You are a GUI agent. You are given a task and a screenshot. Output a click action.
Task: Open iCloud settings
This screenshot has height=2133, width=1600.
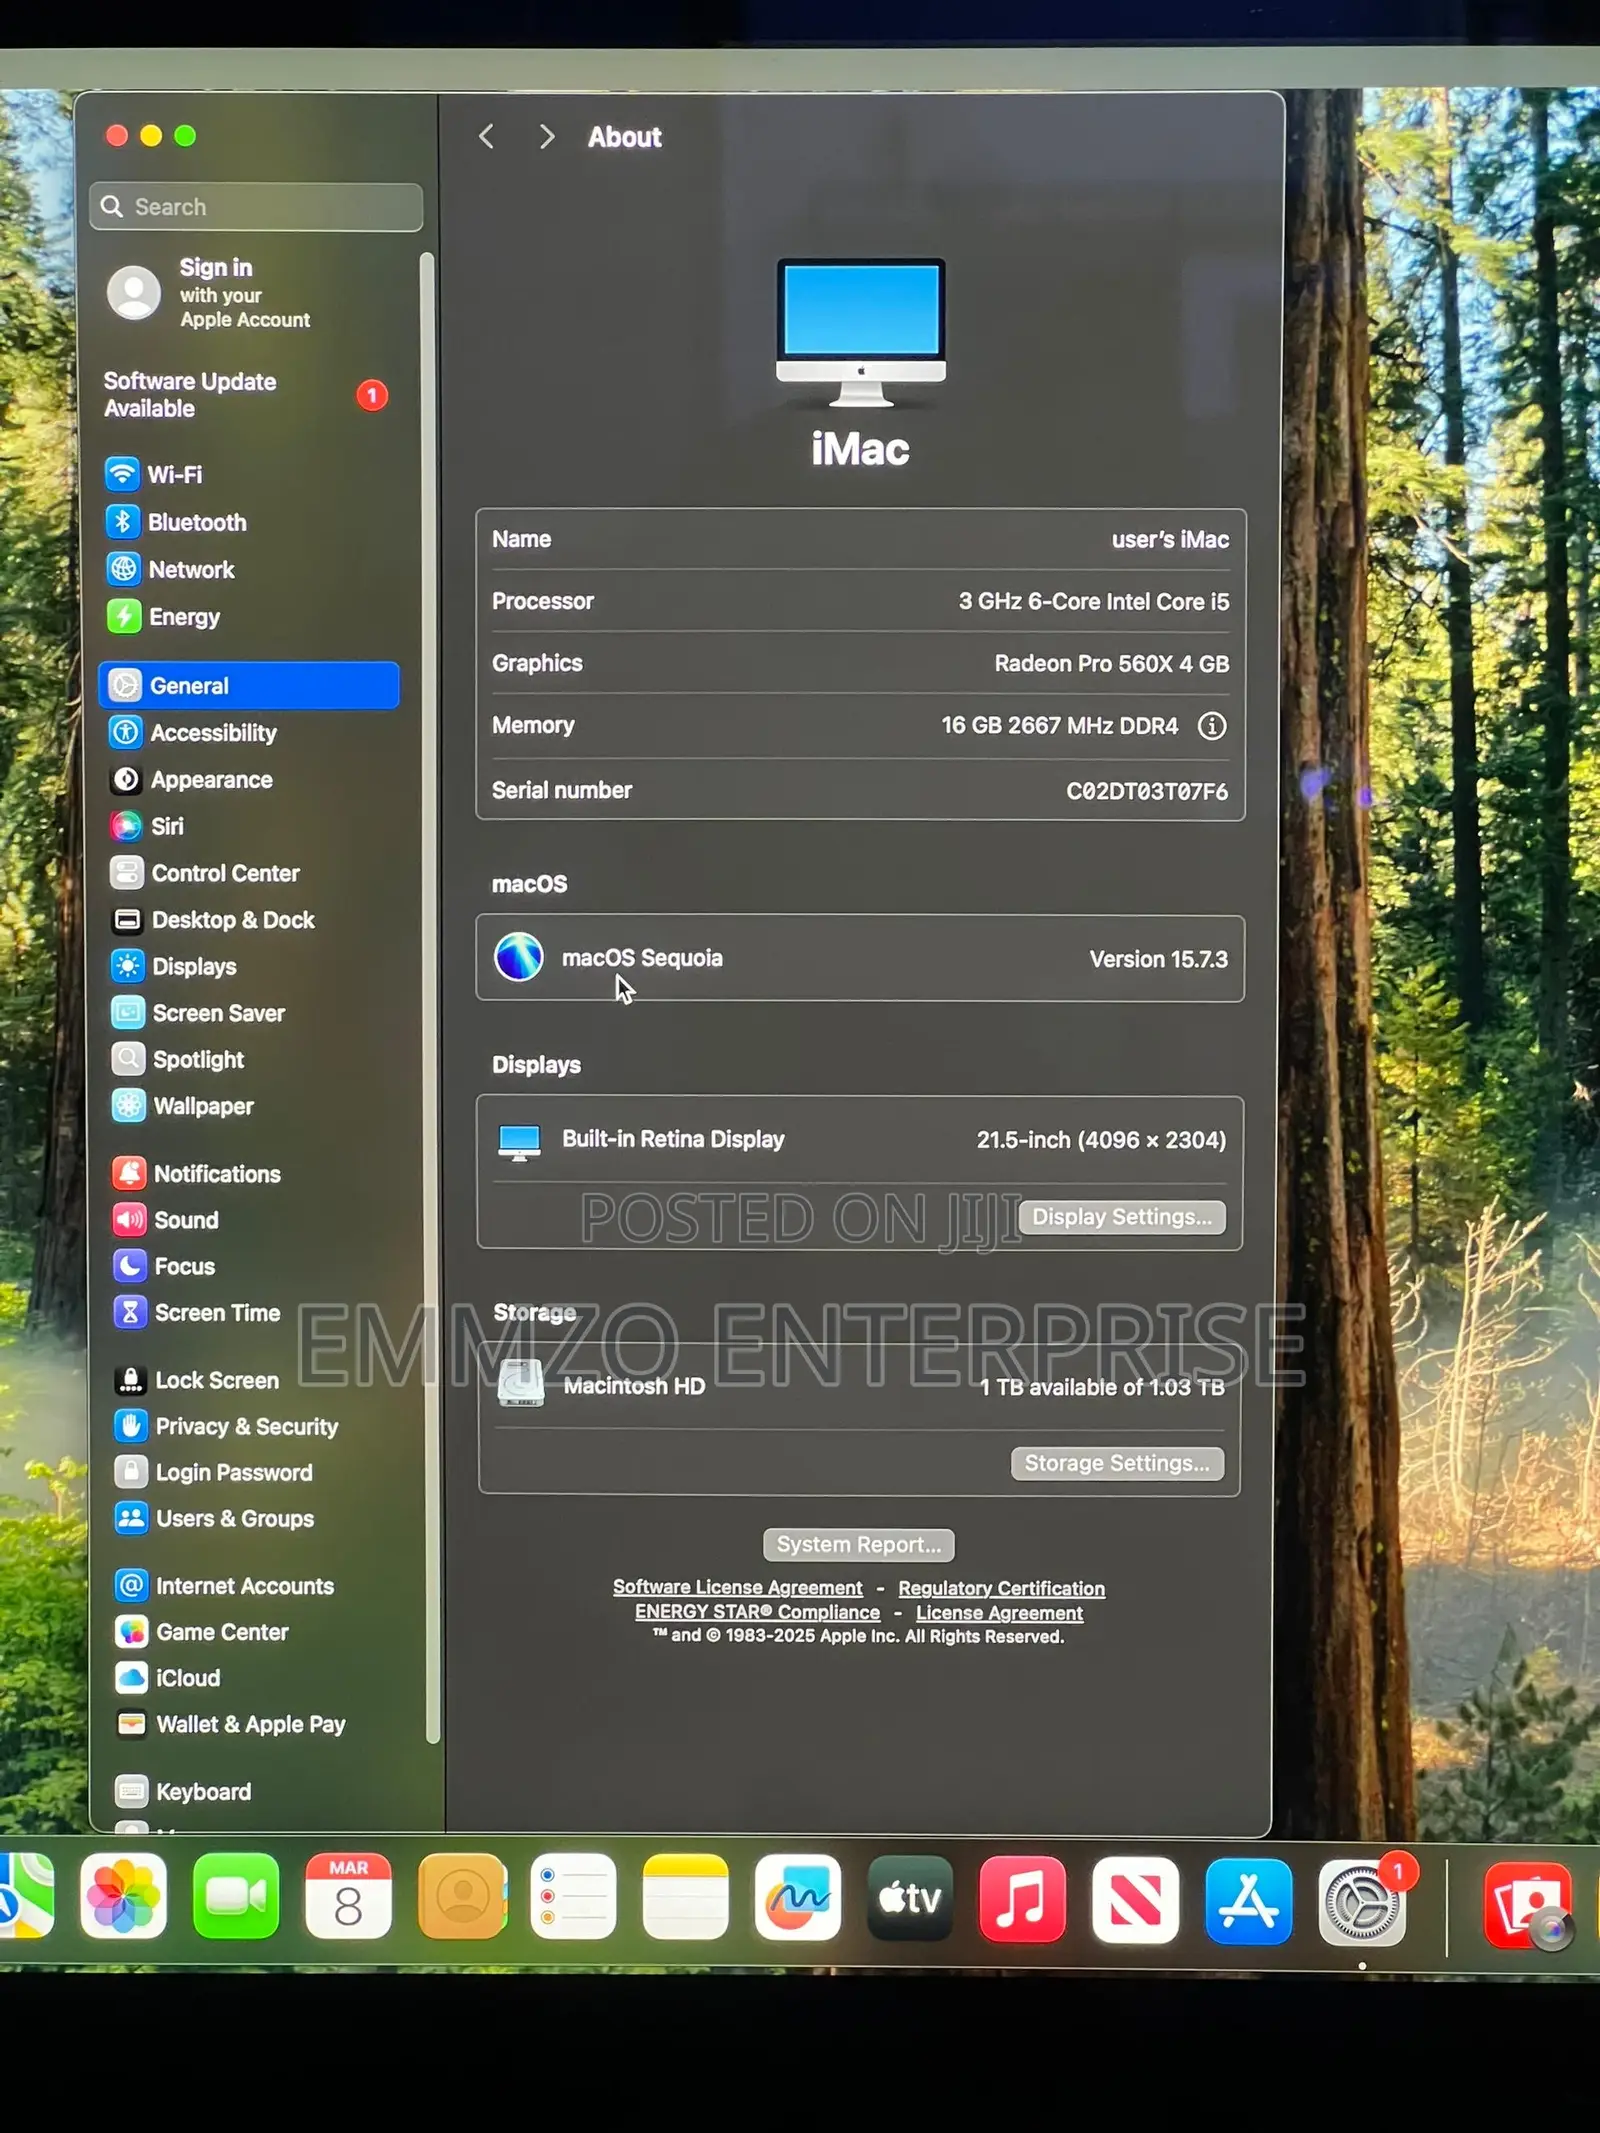click(168, 1677)
